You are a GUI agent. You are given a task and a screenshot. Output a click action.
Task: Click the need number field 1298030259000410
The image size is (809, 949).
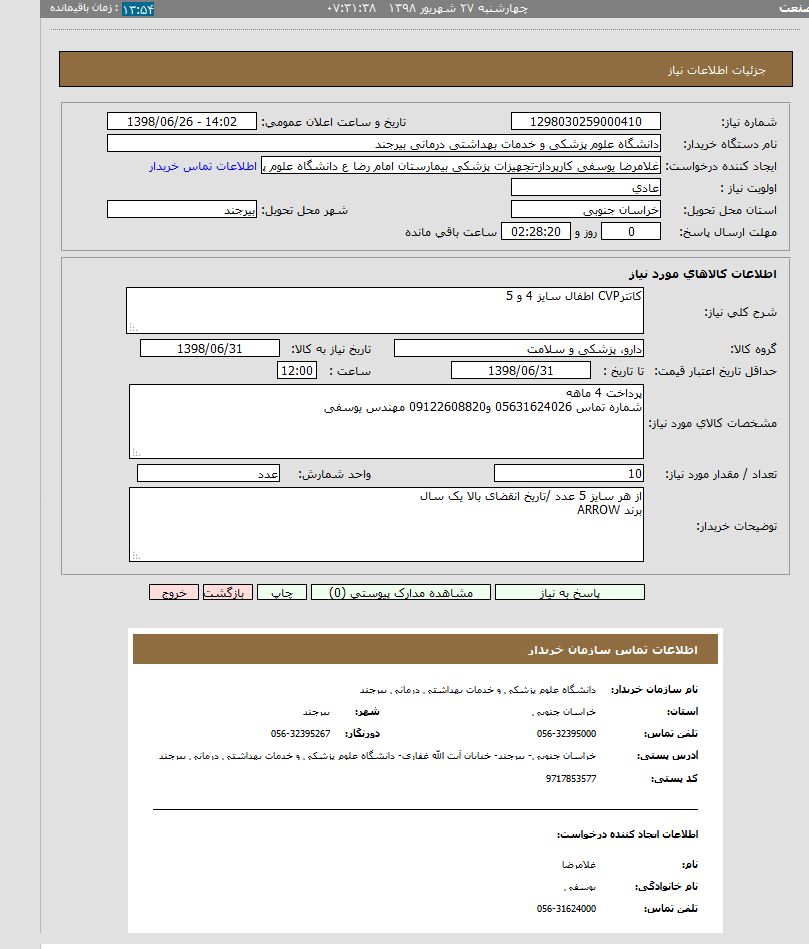[585, 122]
